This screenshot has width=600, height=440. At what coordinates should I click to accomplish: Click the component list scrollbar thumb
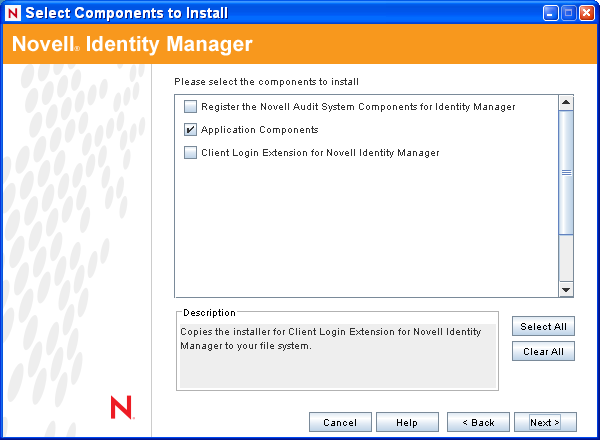click(566, 172)
